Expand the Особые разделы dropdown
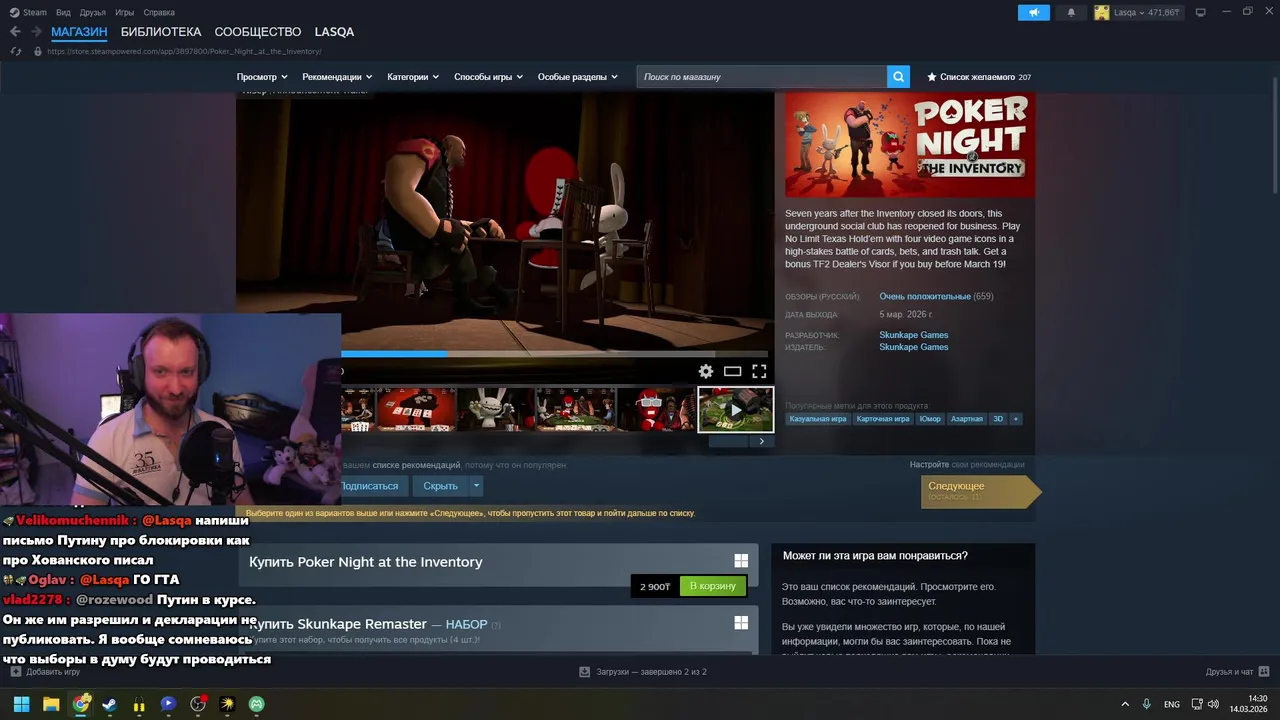 click(578, 77)
